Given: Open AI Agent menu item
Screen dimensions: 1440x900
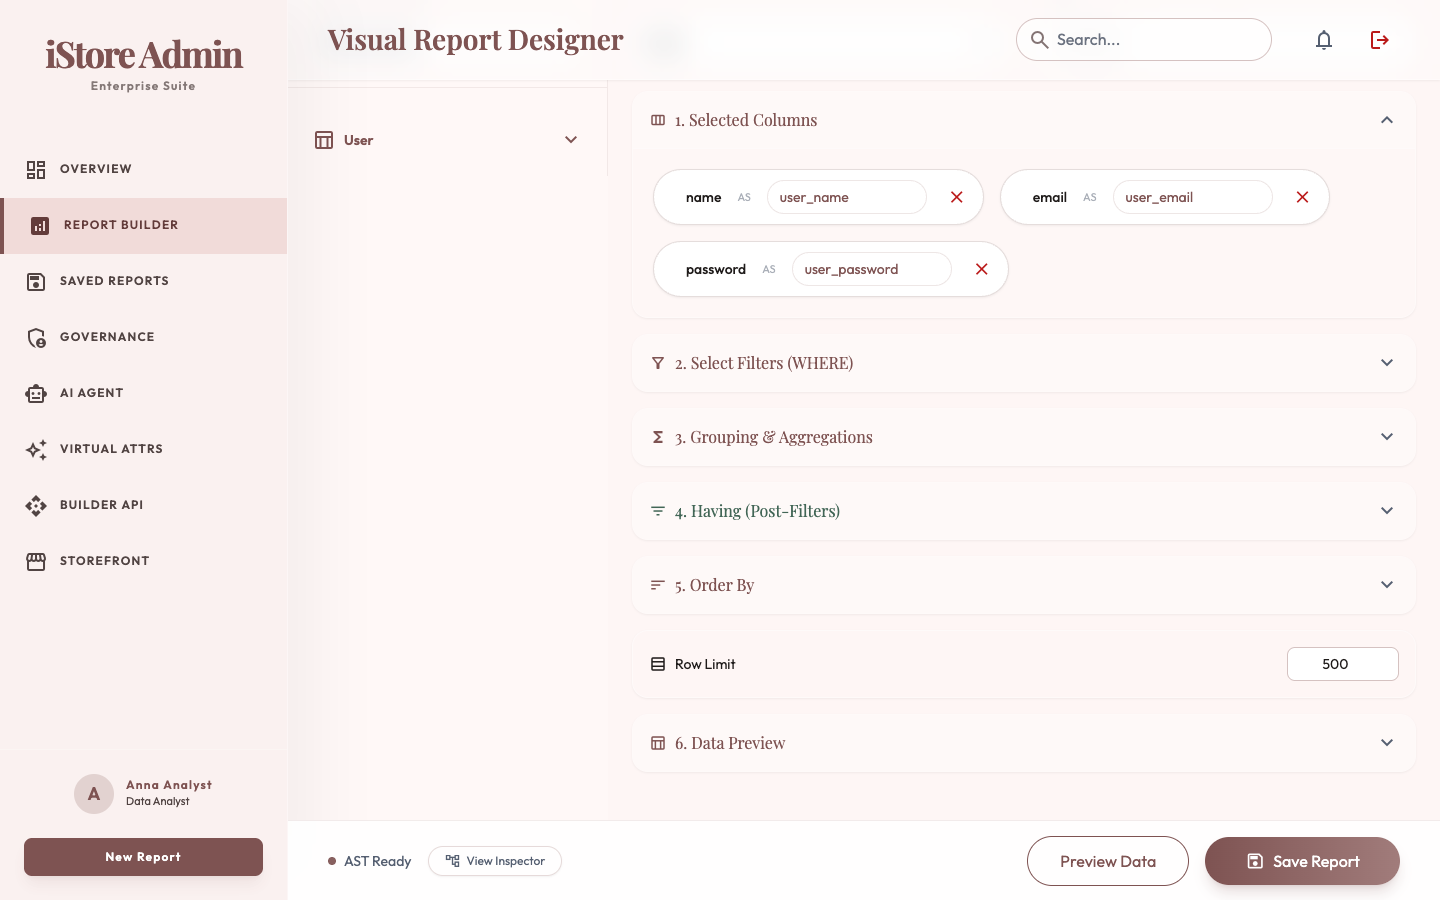Looking at the screenshot, I should [x=144, y=394].
